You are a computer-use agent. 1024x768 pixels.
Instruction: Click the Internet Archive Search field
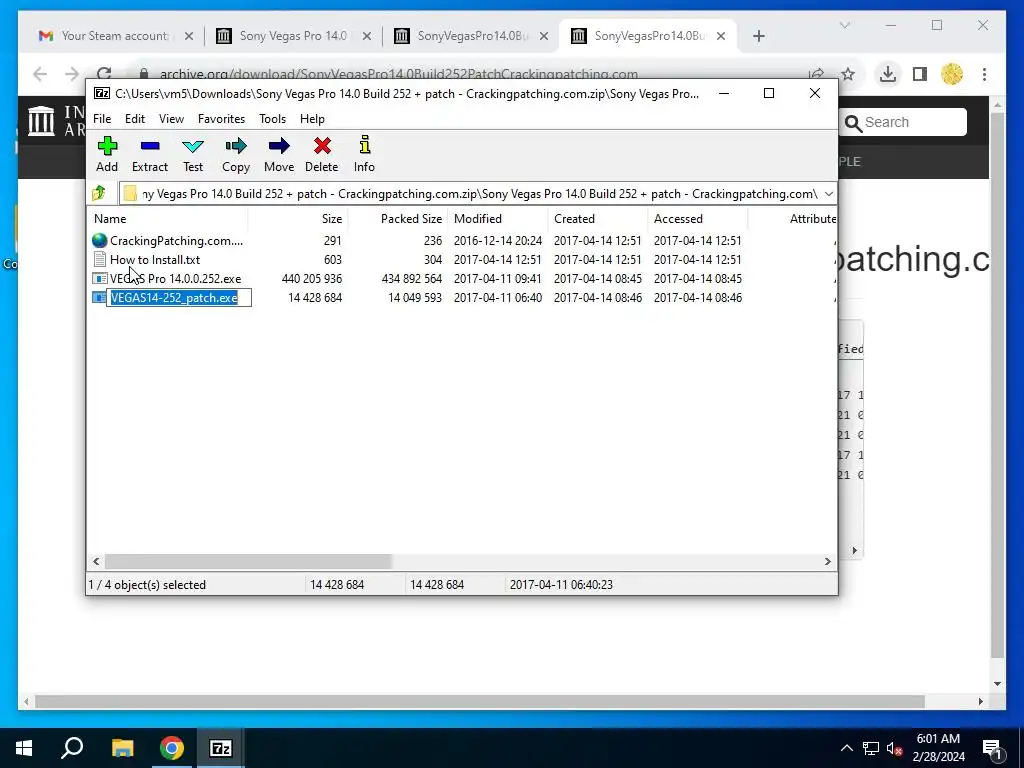click(x=904, y=122)
